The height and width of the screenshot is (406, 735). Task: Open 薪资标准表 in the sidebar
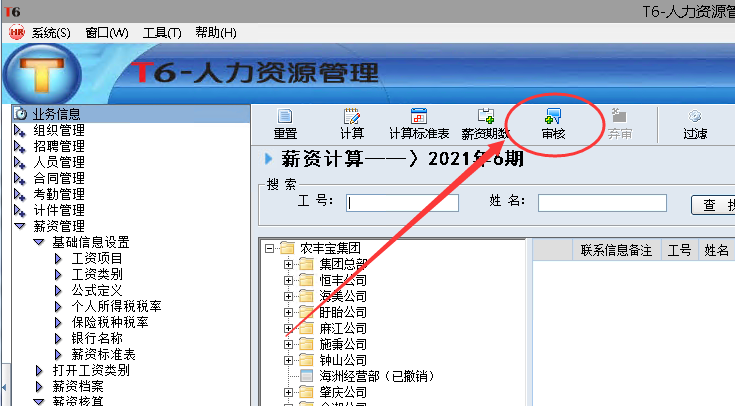[x=103, y=354]
